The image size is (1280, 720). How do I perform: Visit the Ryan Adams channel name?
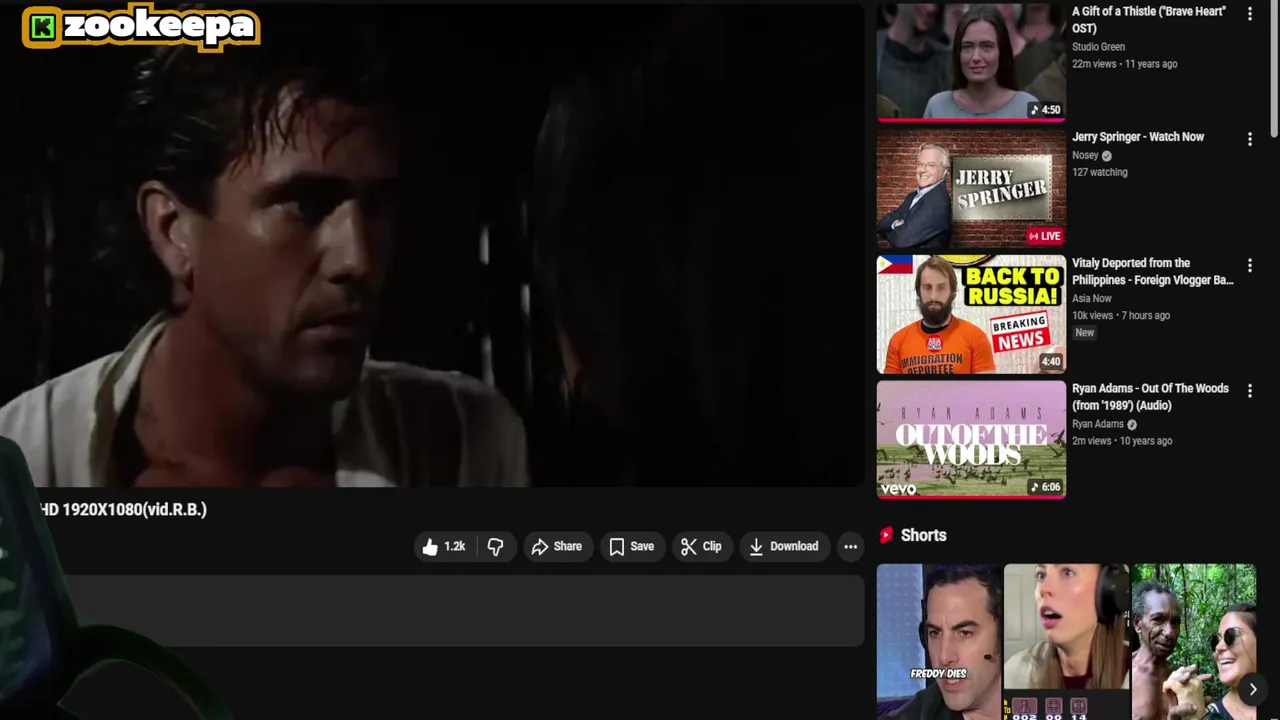tap(1098, 424)
